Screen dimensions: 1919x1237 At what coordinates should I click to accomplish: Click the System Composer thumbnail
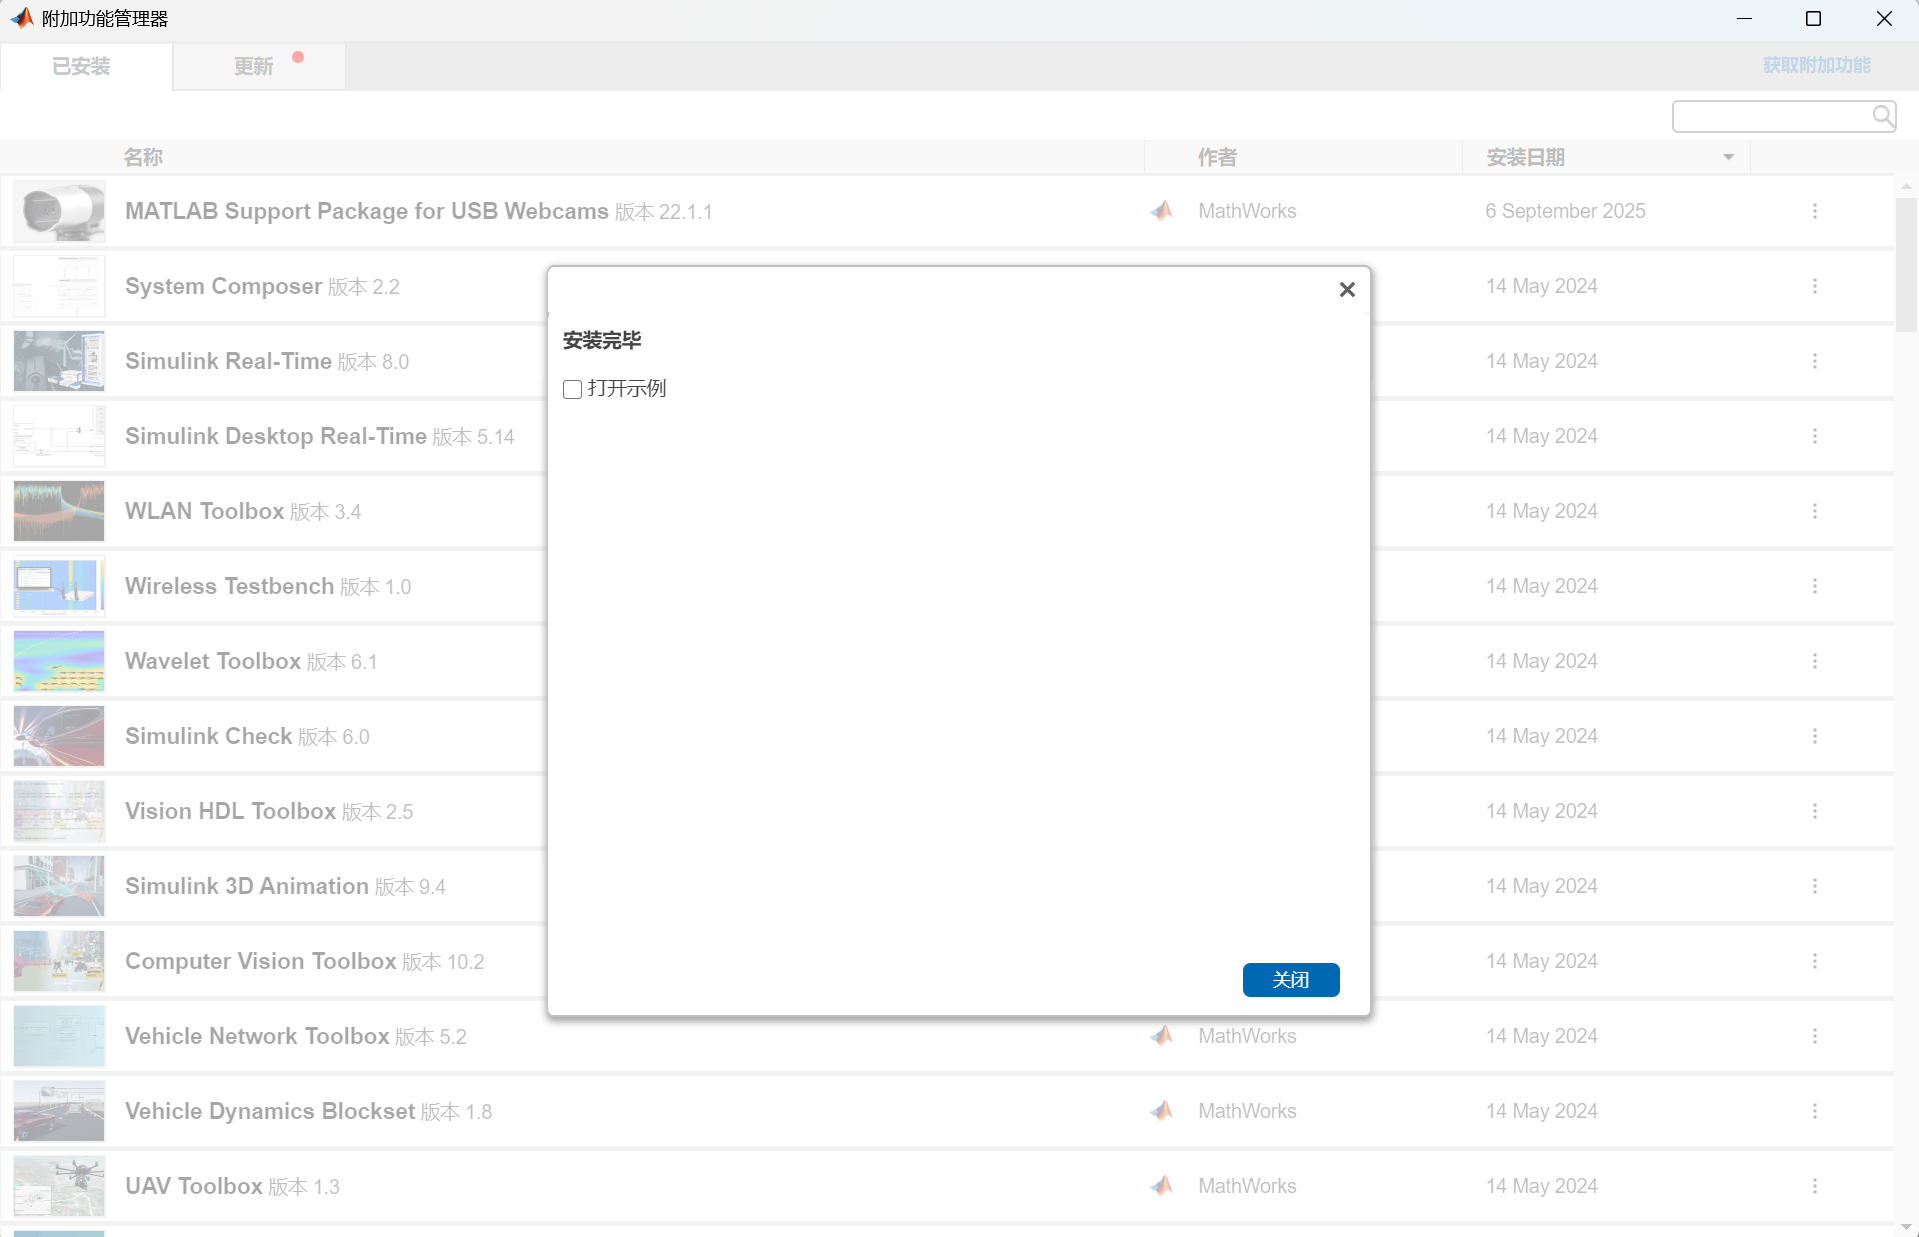(x=59, y=286)
